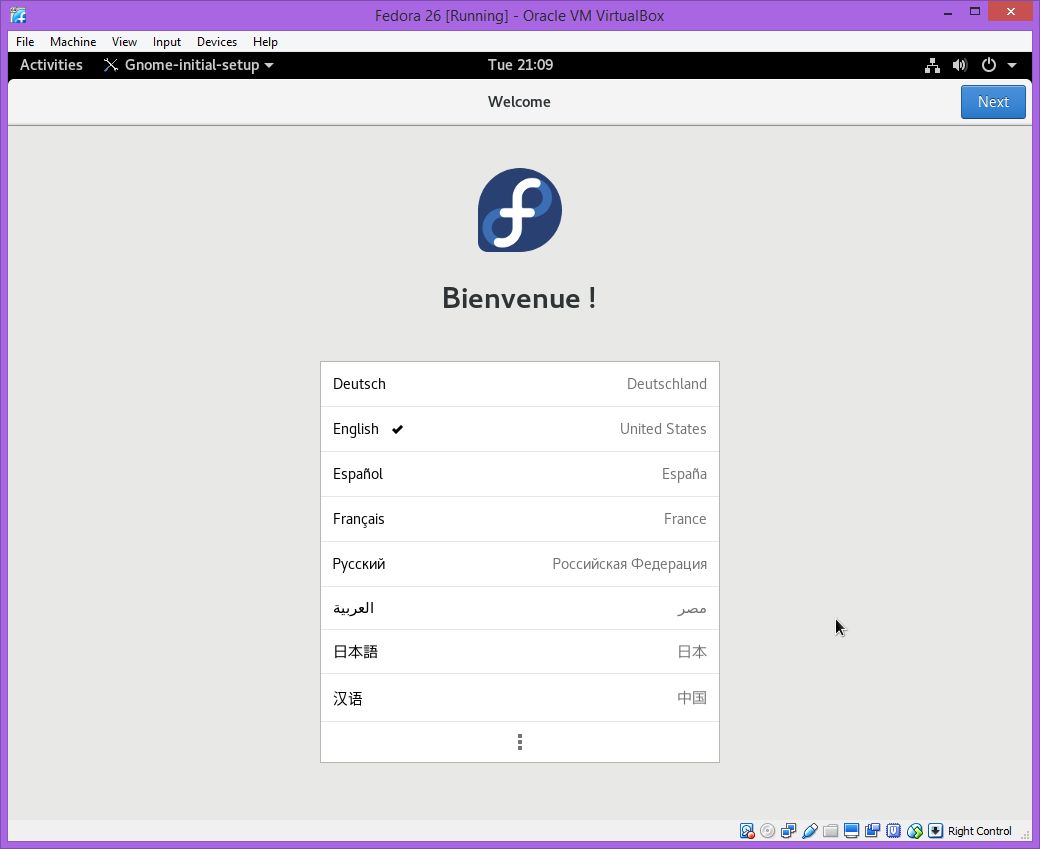
Task: Open the Gnome-initial-setup app menu arrow
Action: point(269,65)
